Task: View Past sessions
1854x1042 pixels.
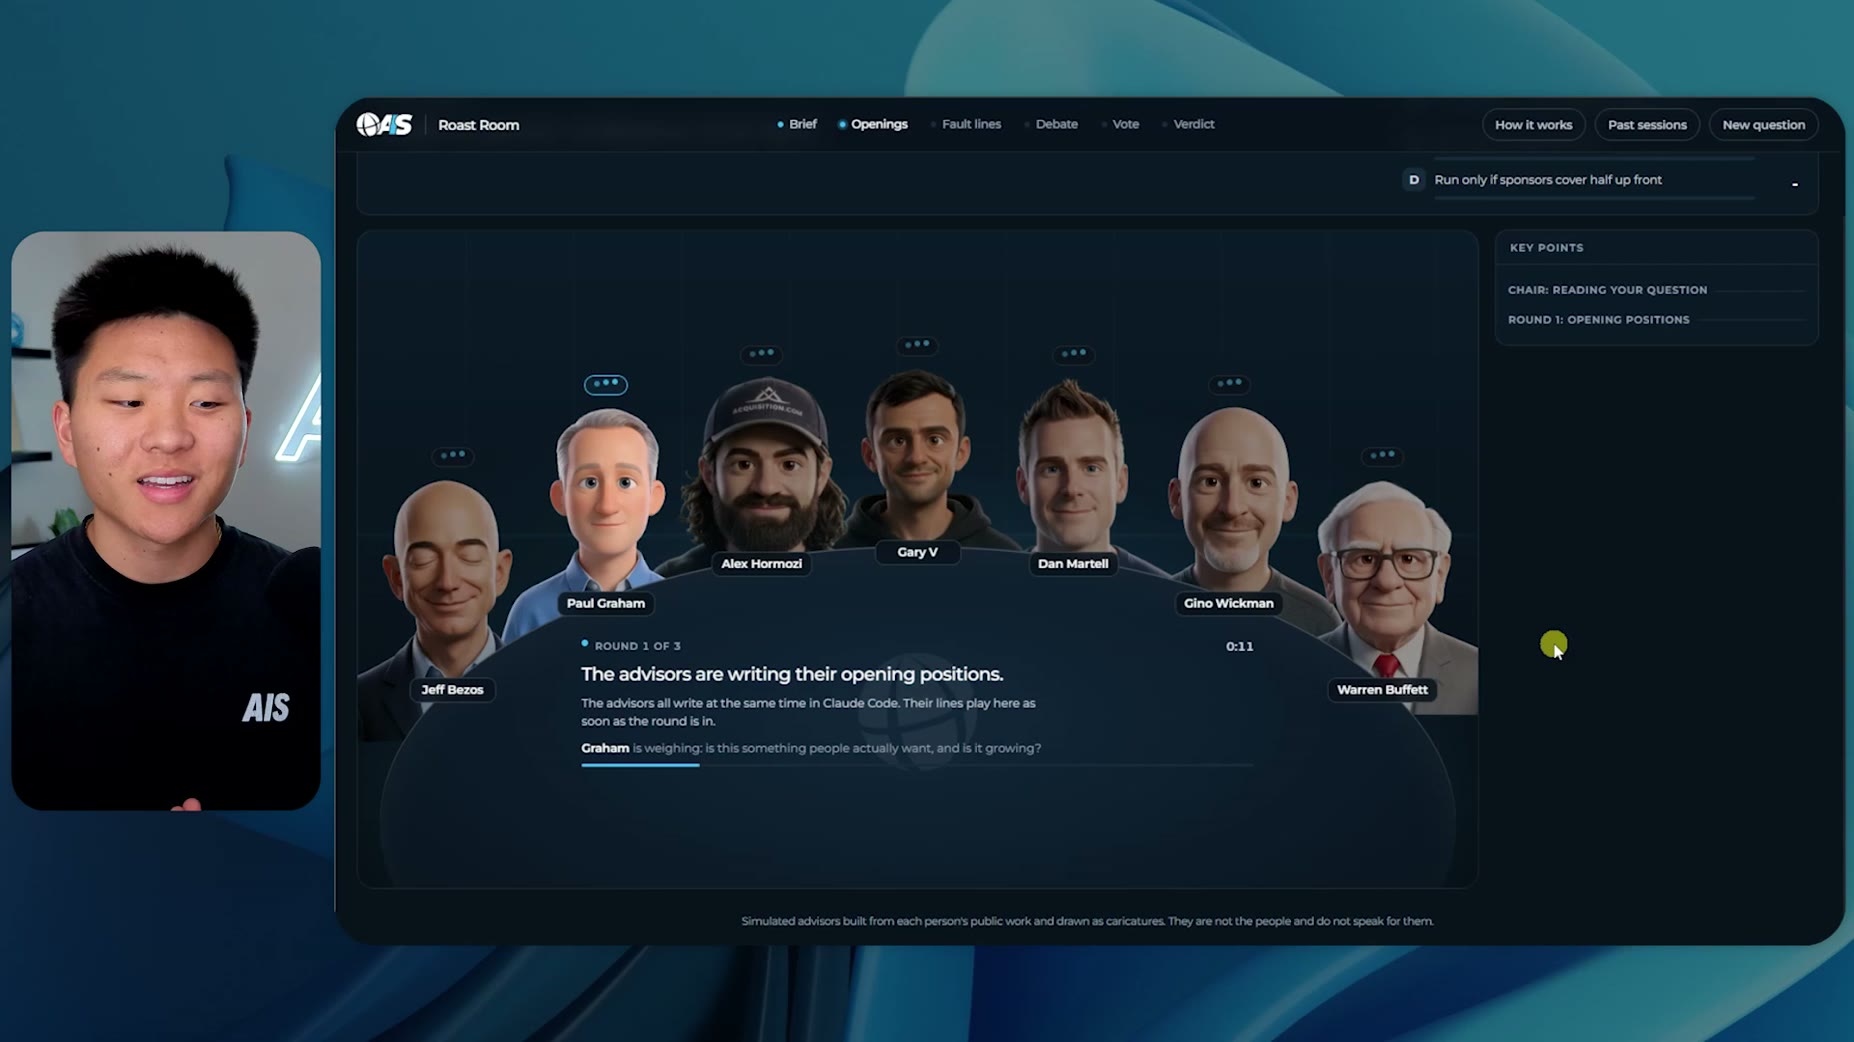Action: click(1646, 125)
